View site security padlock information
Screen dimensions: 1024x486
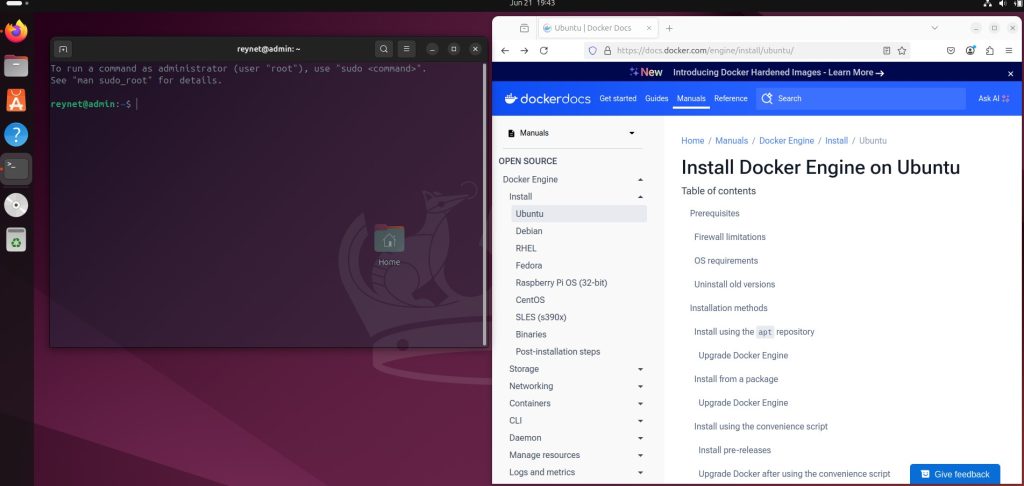(x=607, y=50)
